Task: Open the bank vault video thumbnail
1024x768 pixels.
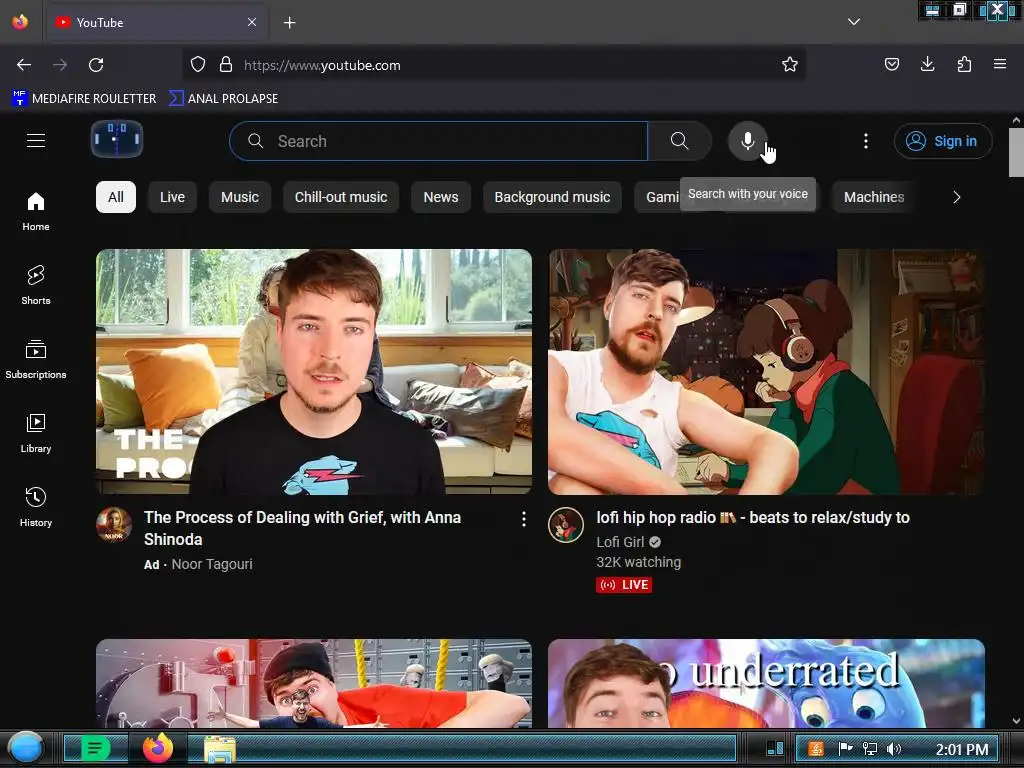Action: tap(314, 683)
